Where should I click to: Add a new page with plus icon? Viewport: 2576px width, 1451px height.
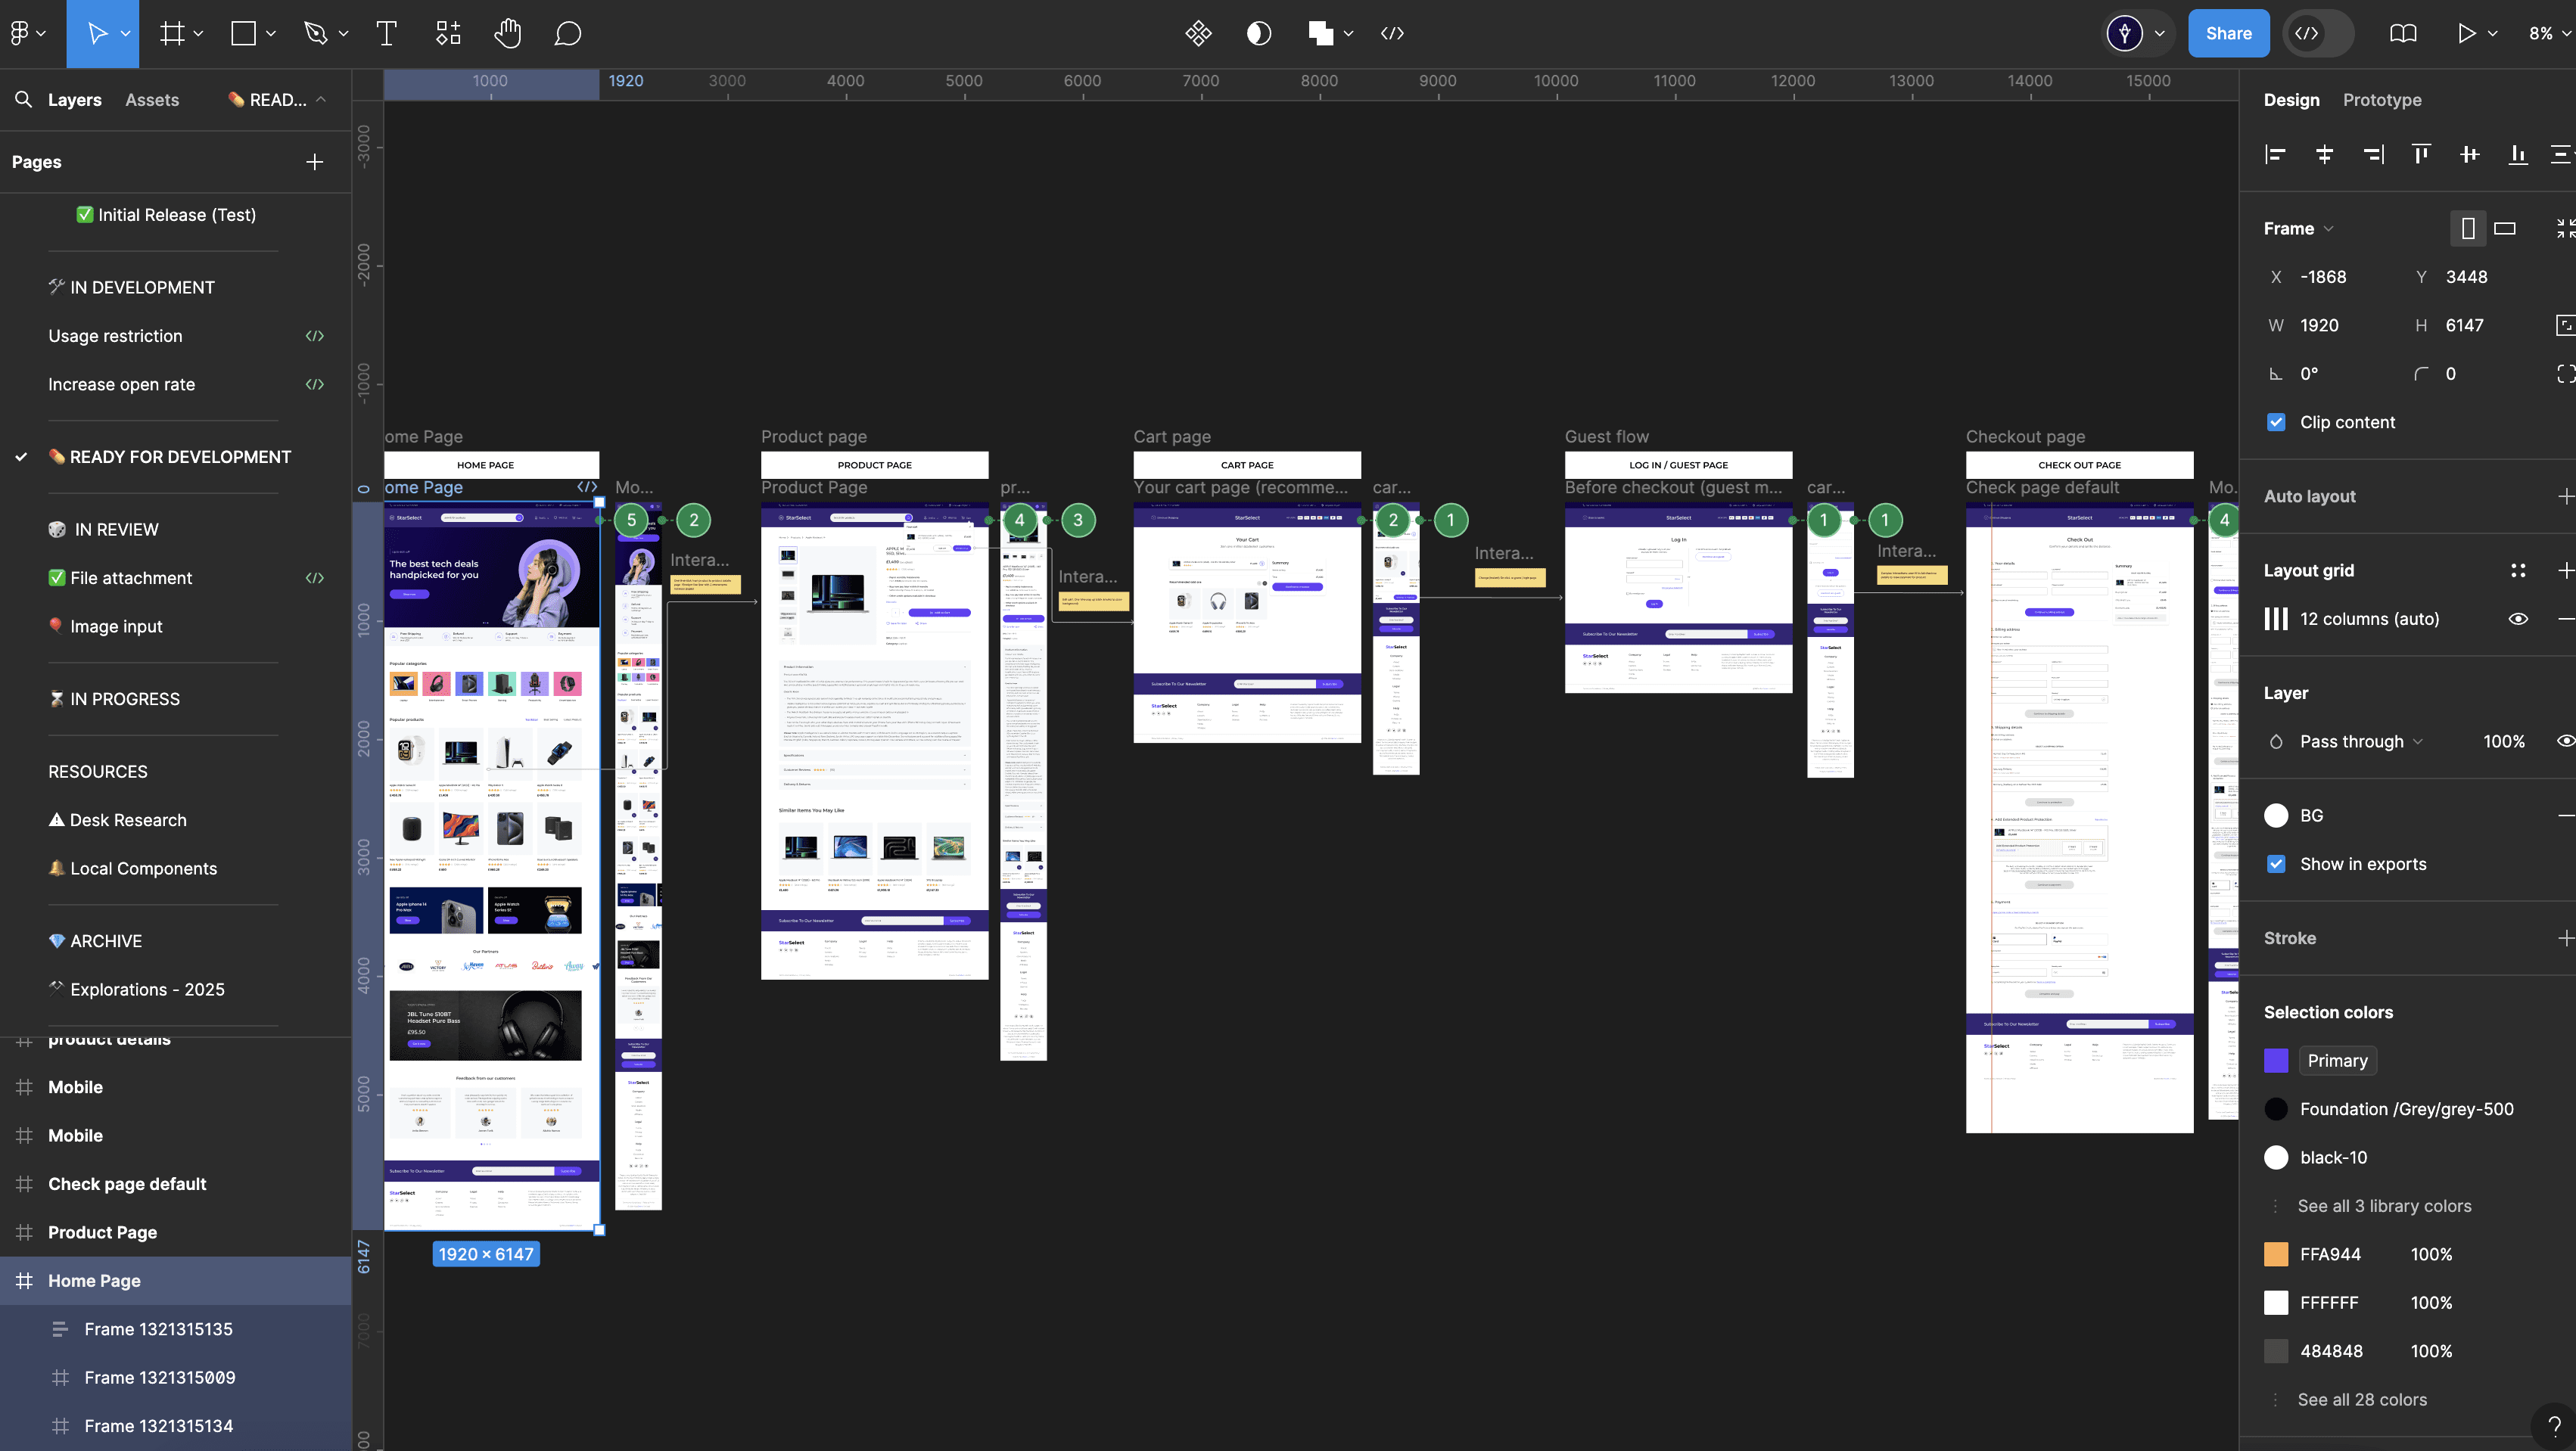(x=314, y=162)
